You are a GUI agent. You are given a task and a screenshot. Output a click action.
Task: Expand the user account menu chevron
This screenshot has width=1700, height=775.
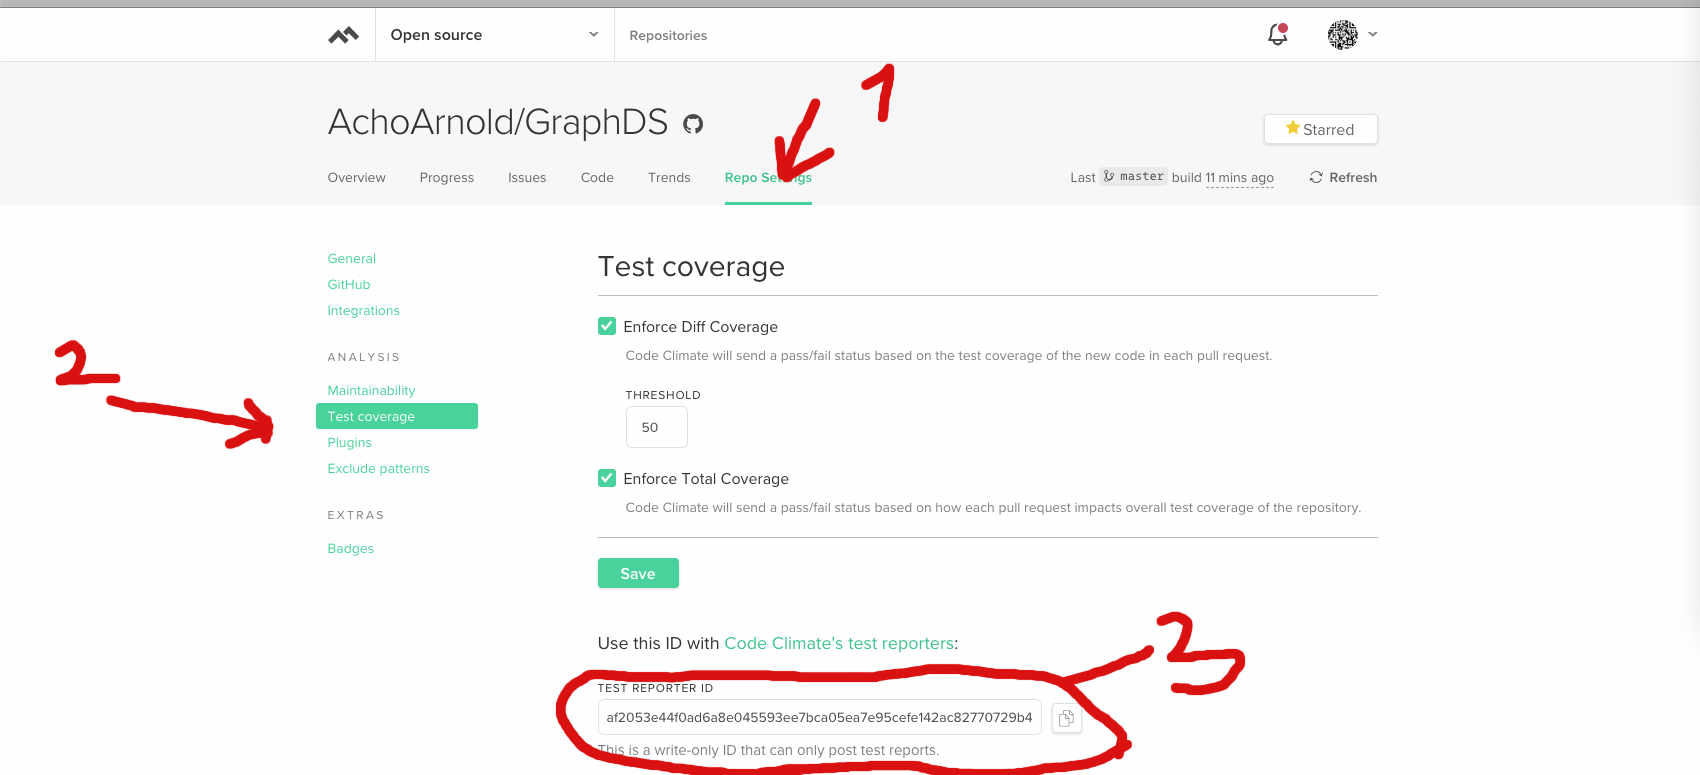1373,34
